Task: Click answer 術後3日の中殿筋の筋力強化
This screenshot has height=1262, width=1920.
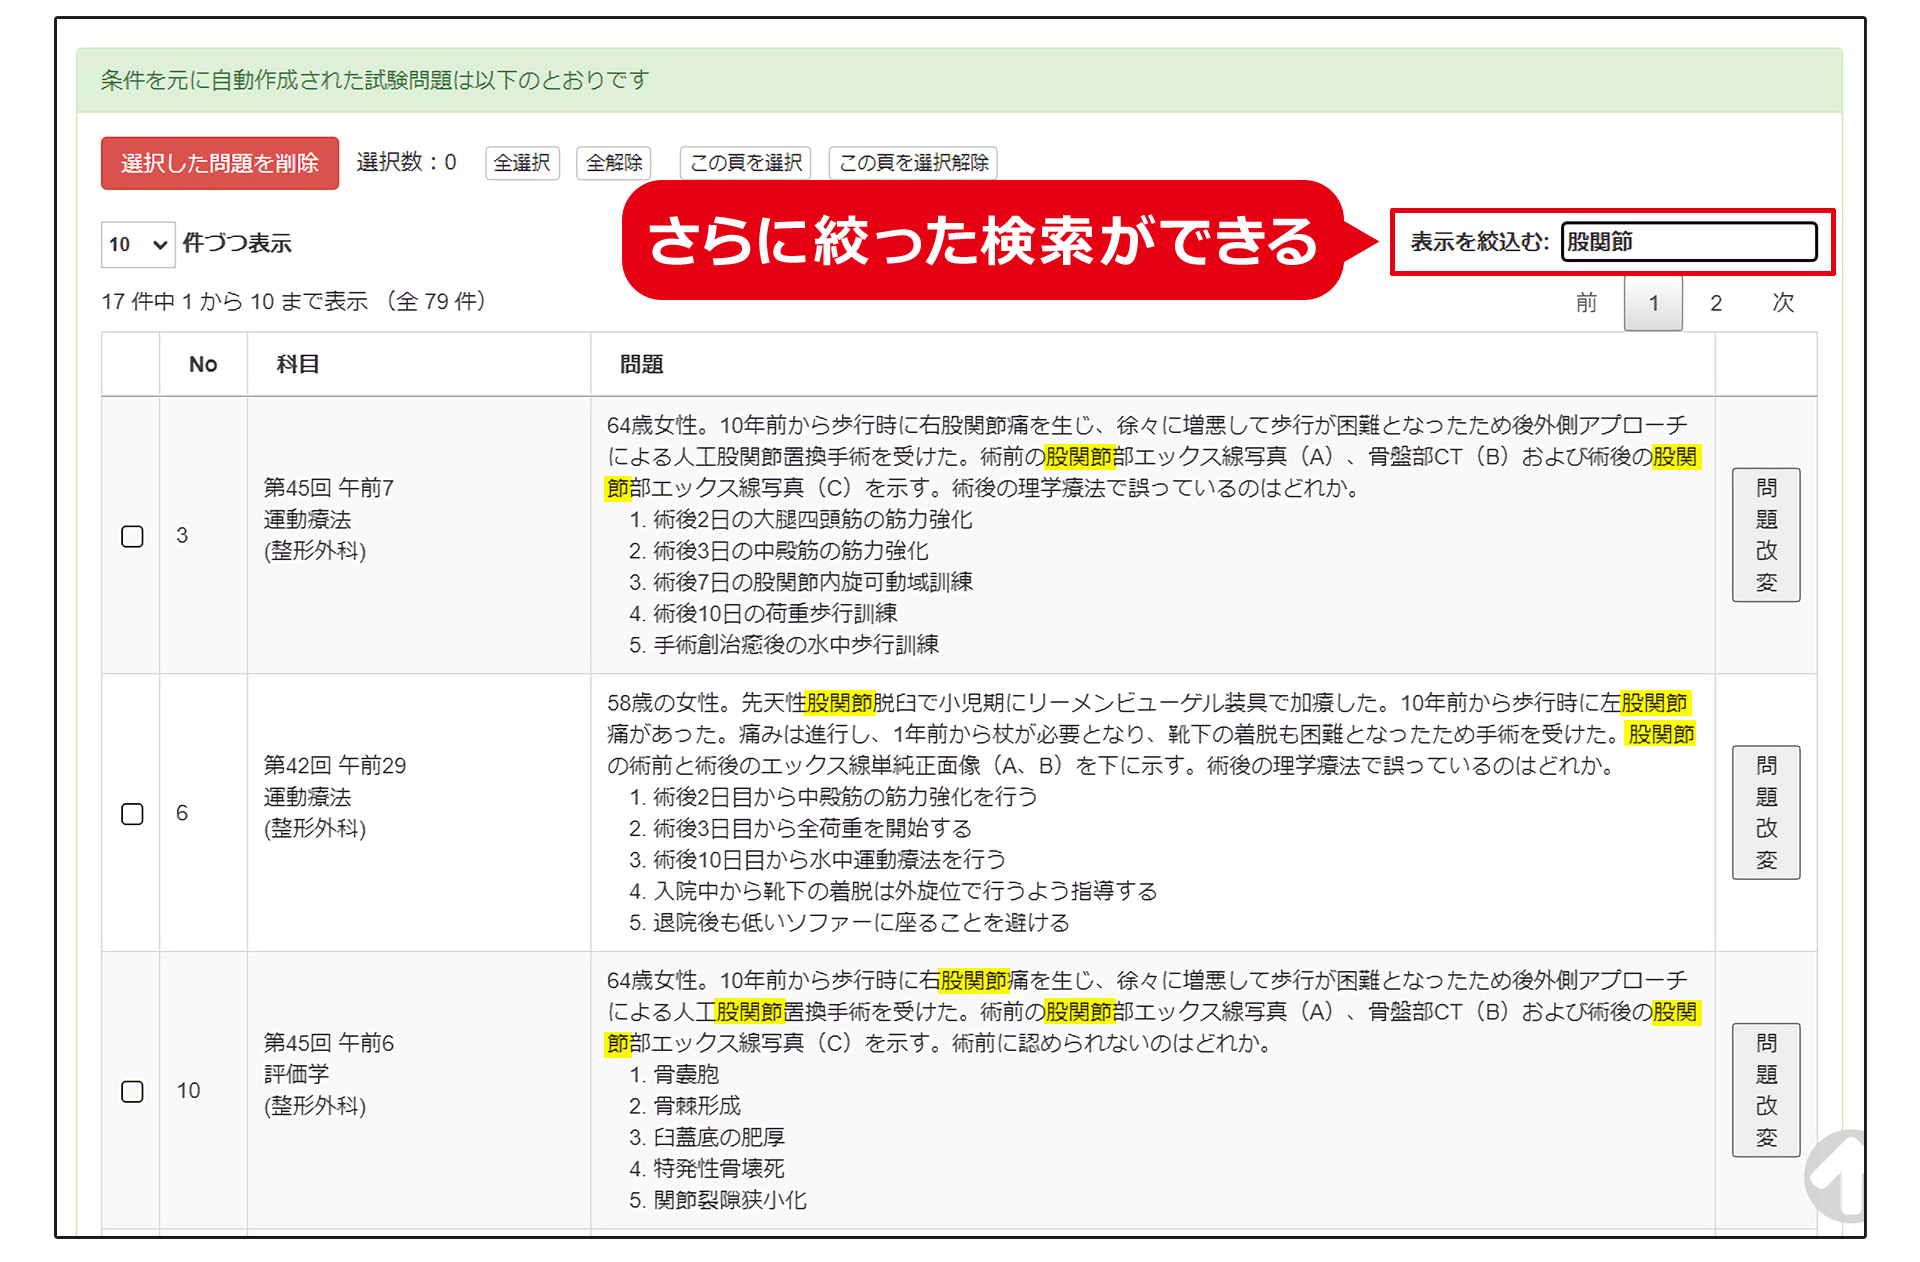Action: click(790, 551)
